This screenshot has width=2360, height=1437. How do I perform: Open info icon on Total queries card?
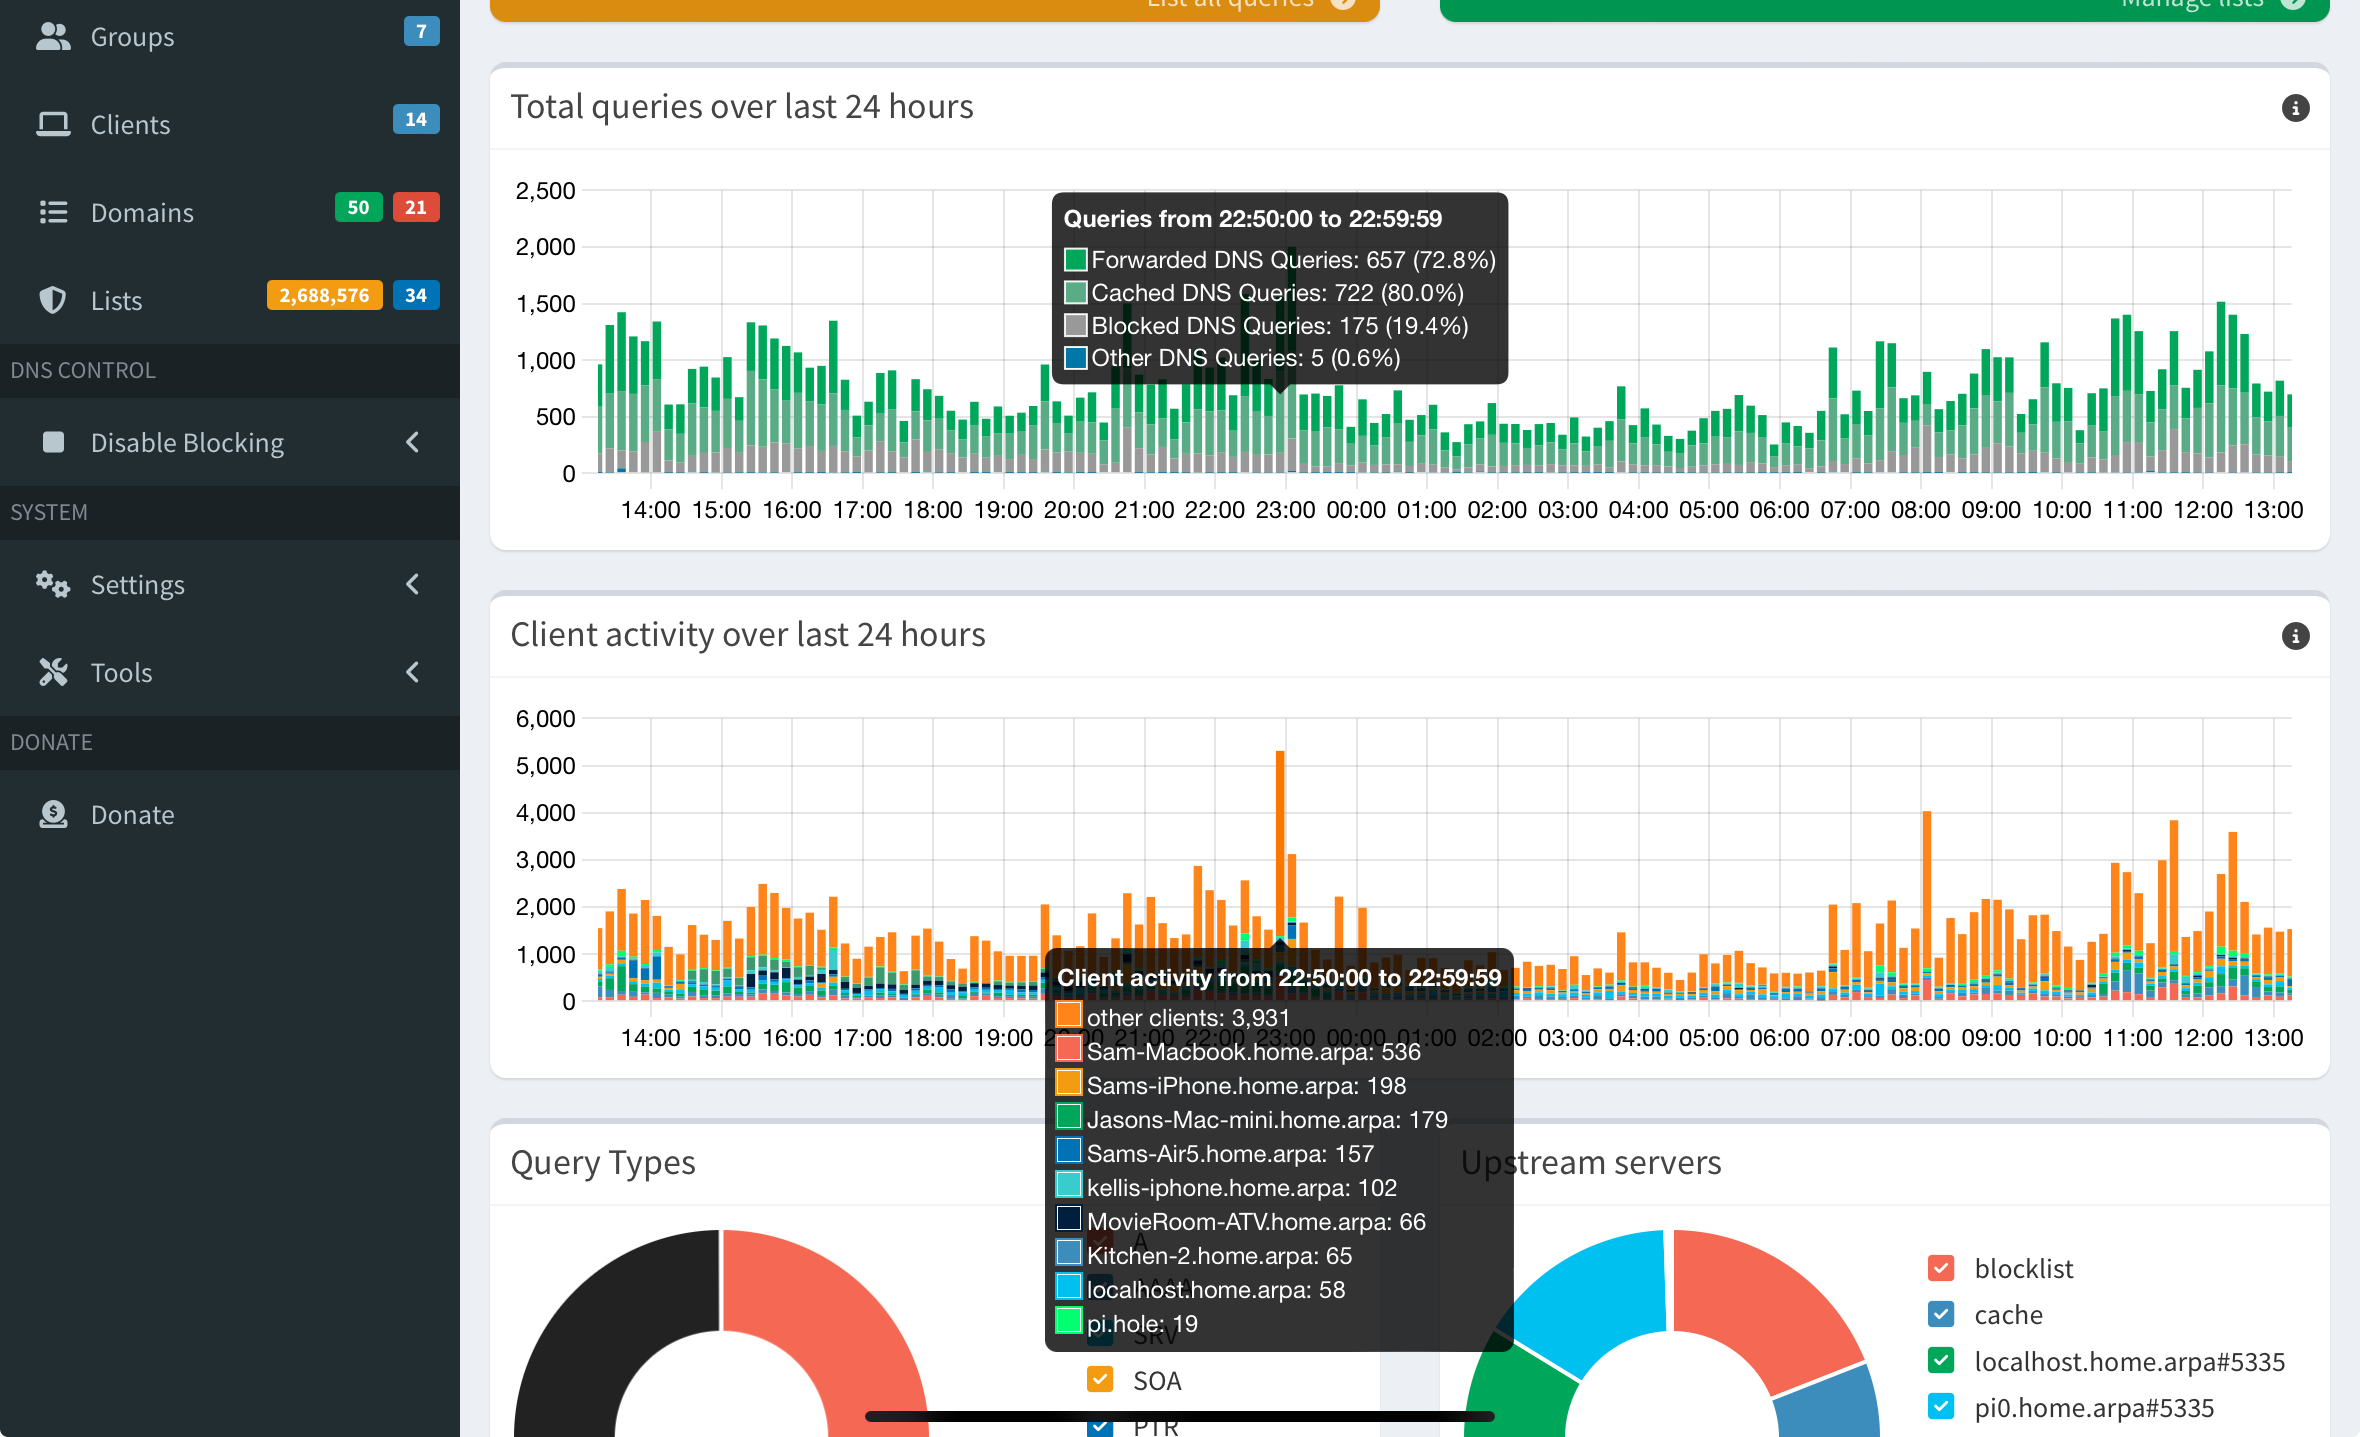pyautogui.click(x=2295, y=108)
